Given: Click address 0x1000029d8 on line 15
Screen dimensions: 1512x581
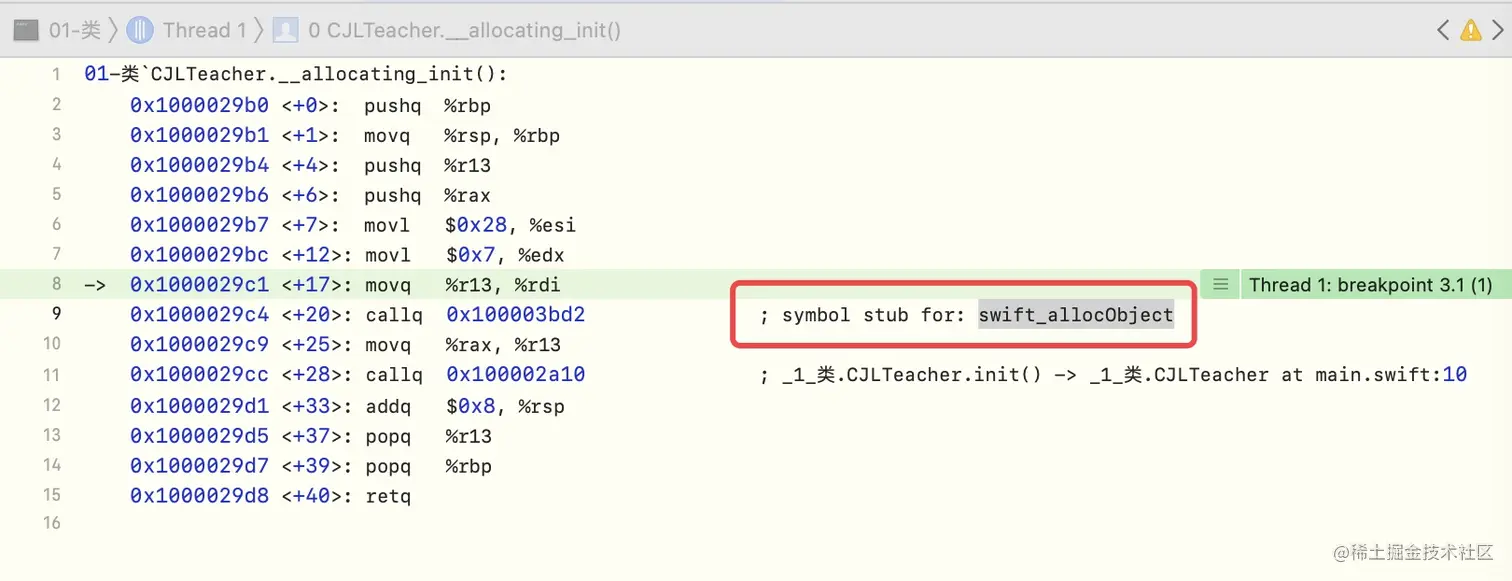Looking at the screenshot, I should point(199,496).
